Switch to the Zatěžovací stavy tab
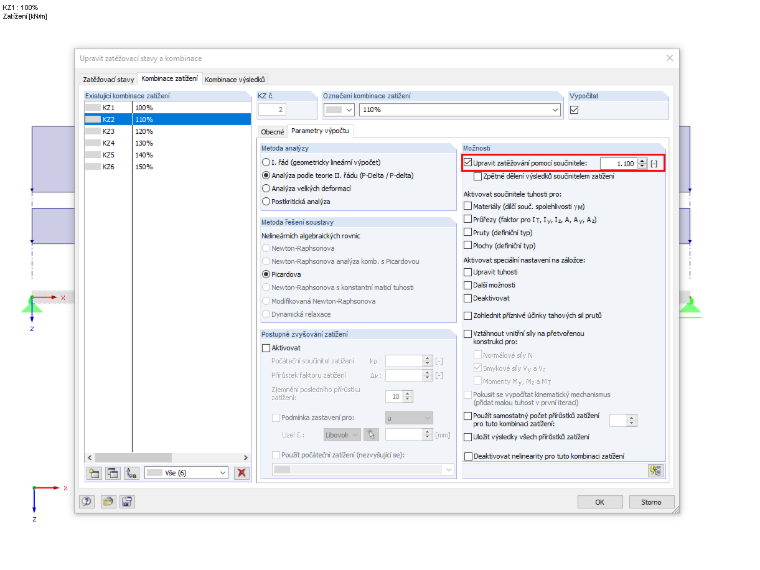The height and width of the screenshot is (570, 760). [108, 79]
